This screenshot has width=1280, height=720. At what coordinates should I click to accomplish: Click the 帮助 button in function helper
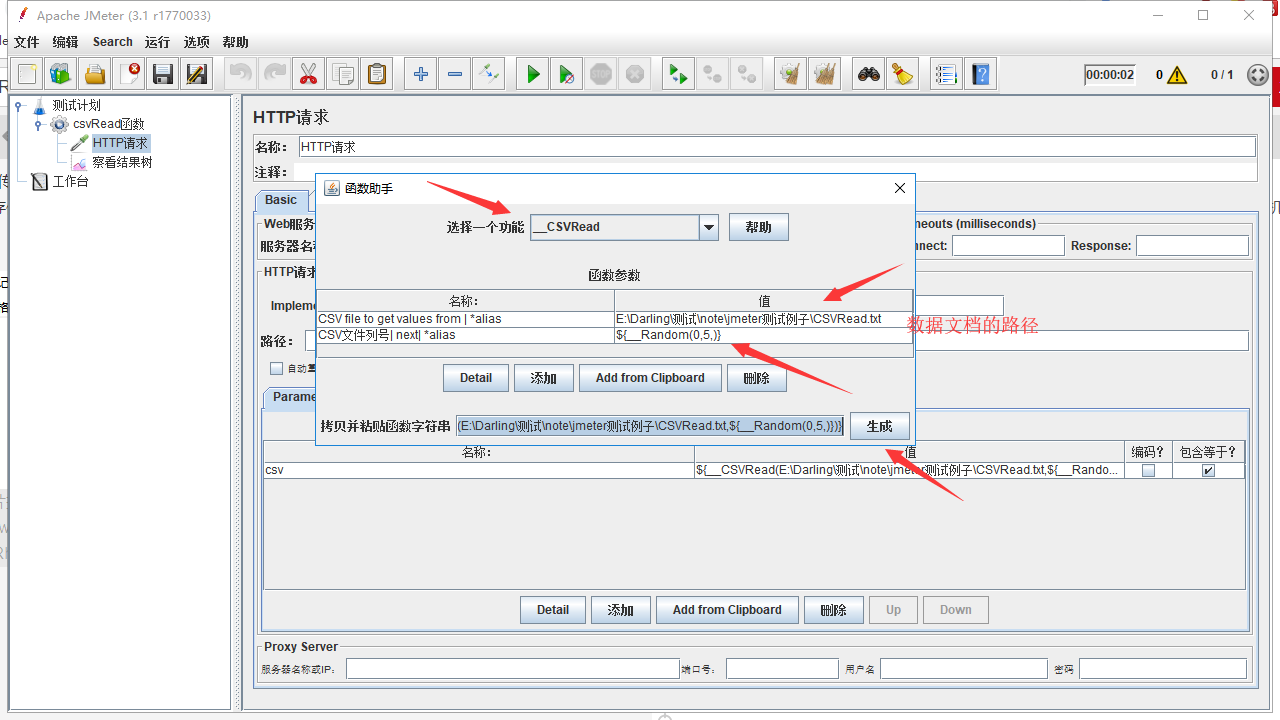[x=758, y=227]
